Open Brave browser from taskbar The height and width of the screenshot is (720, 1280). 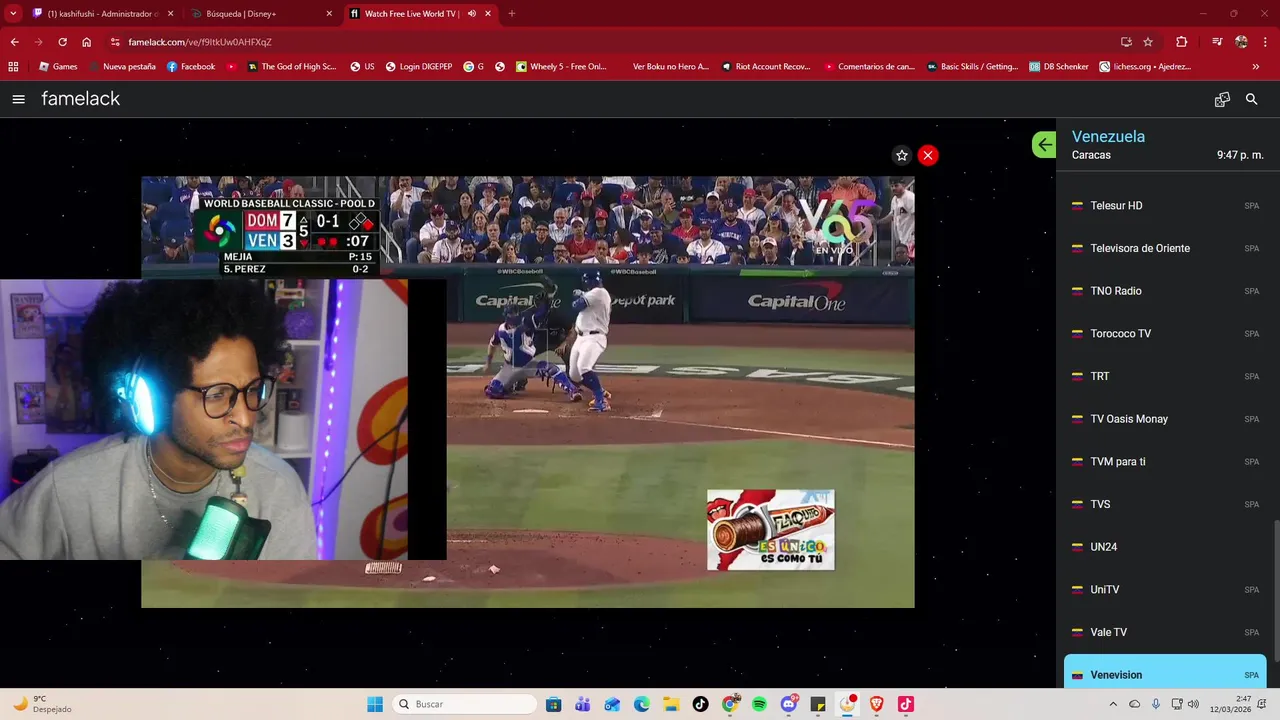pyautogui.click(x=877, y=704)
